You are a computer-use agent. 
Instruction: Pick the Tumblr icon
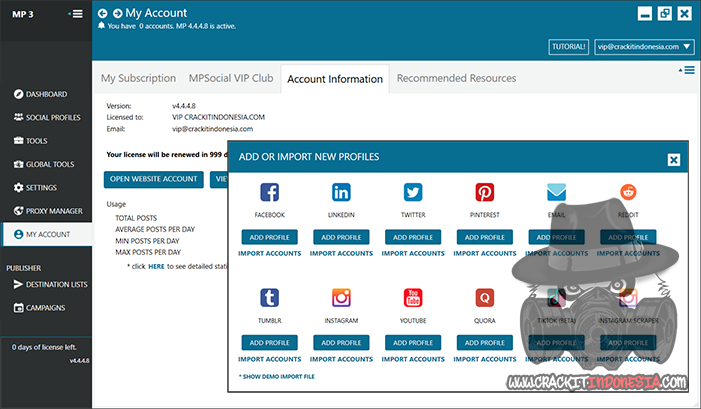tap(270, 298)
